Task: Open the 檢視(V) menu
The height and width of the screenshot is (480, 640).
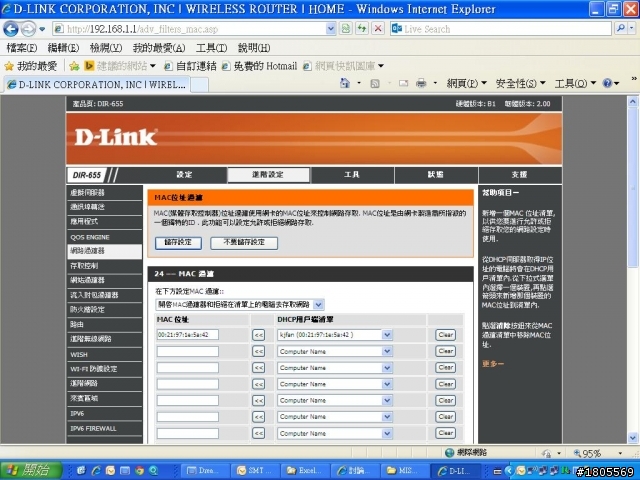Action: (106, 48)
